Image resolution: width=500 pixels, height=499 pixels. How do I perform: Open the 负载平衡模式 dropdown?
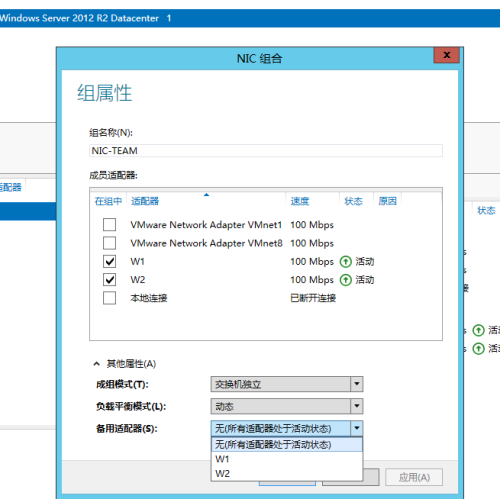coord(287,406)
